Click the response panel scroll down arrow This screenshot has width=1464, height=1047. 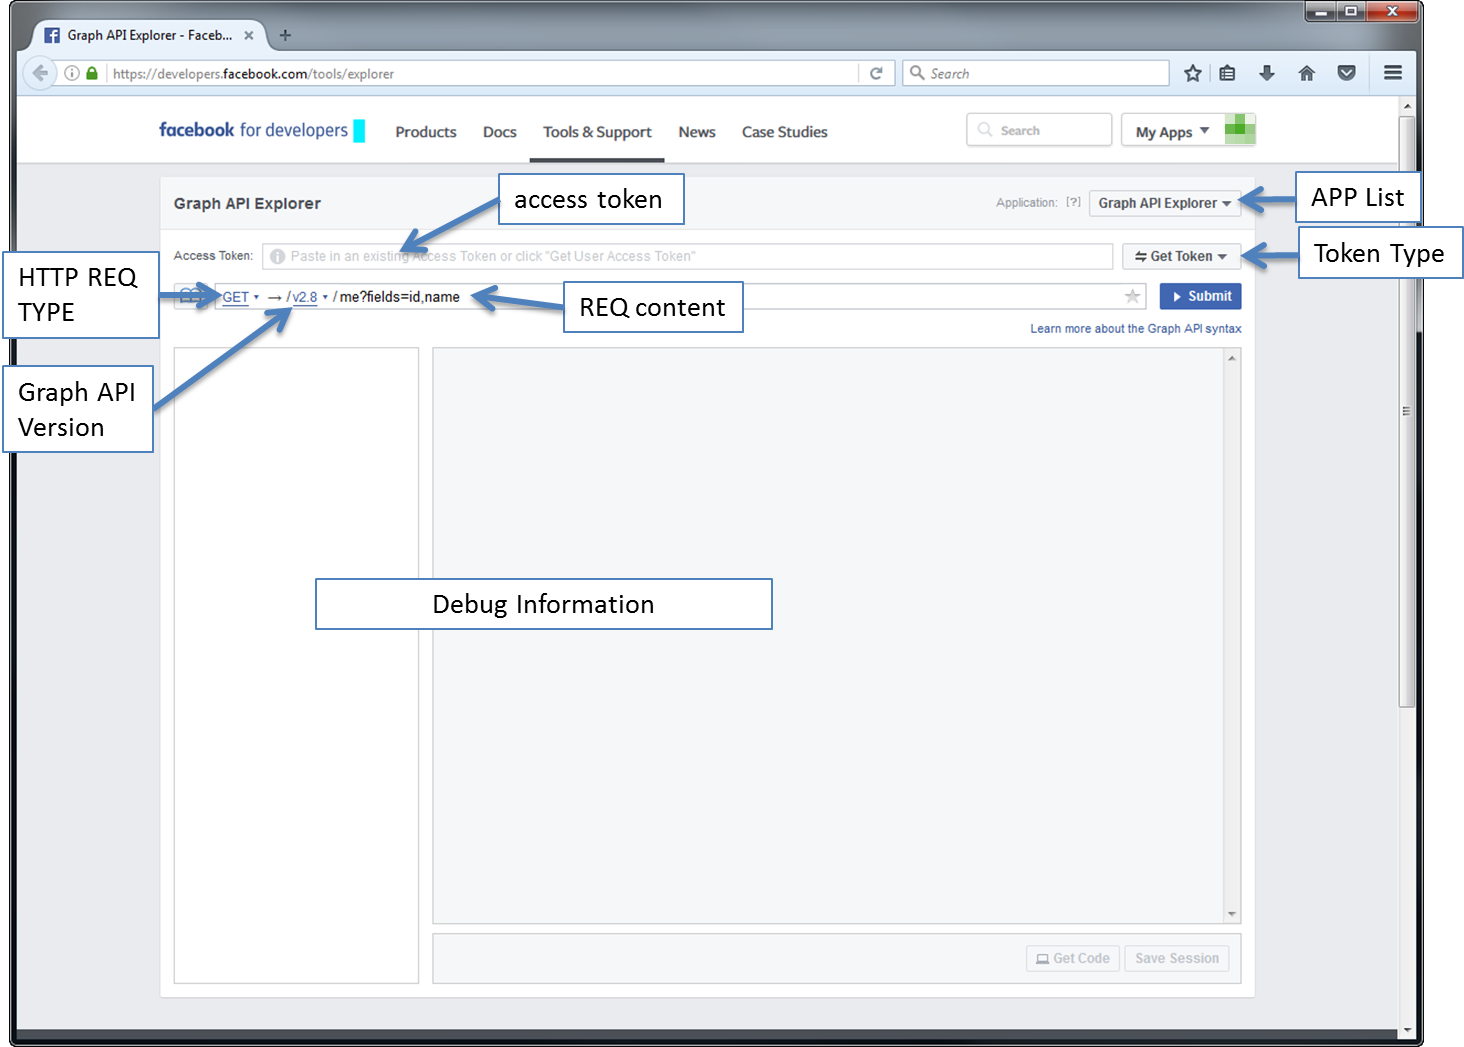(1232, 914)
